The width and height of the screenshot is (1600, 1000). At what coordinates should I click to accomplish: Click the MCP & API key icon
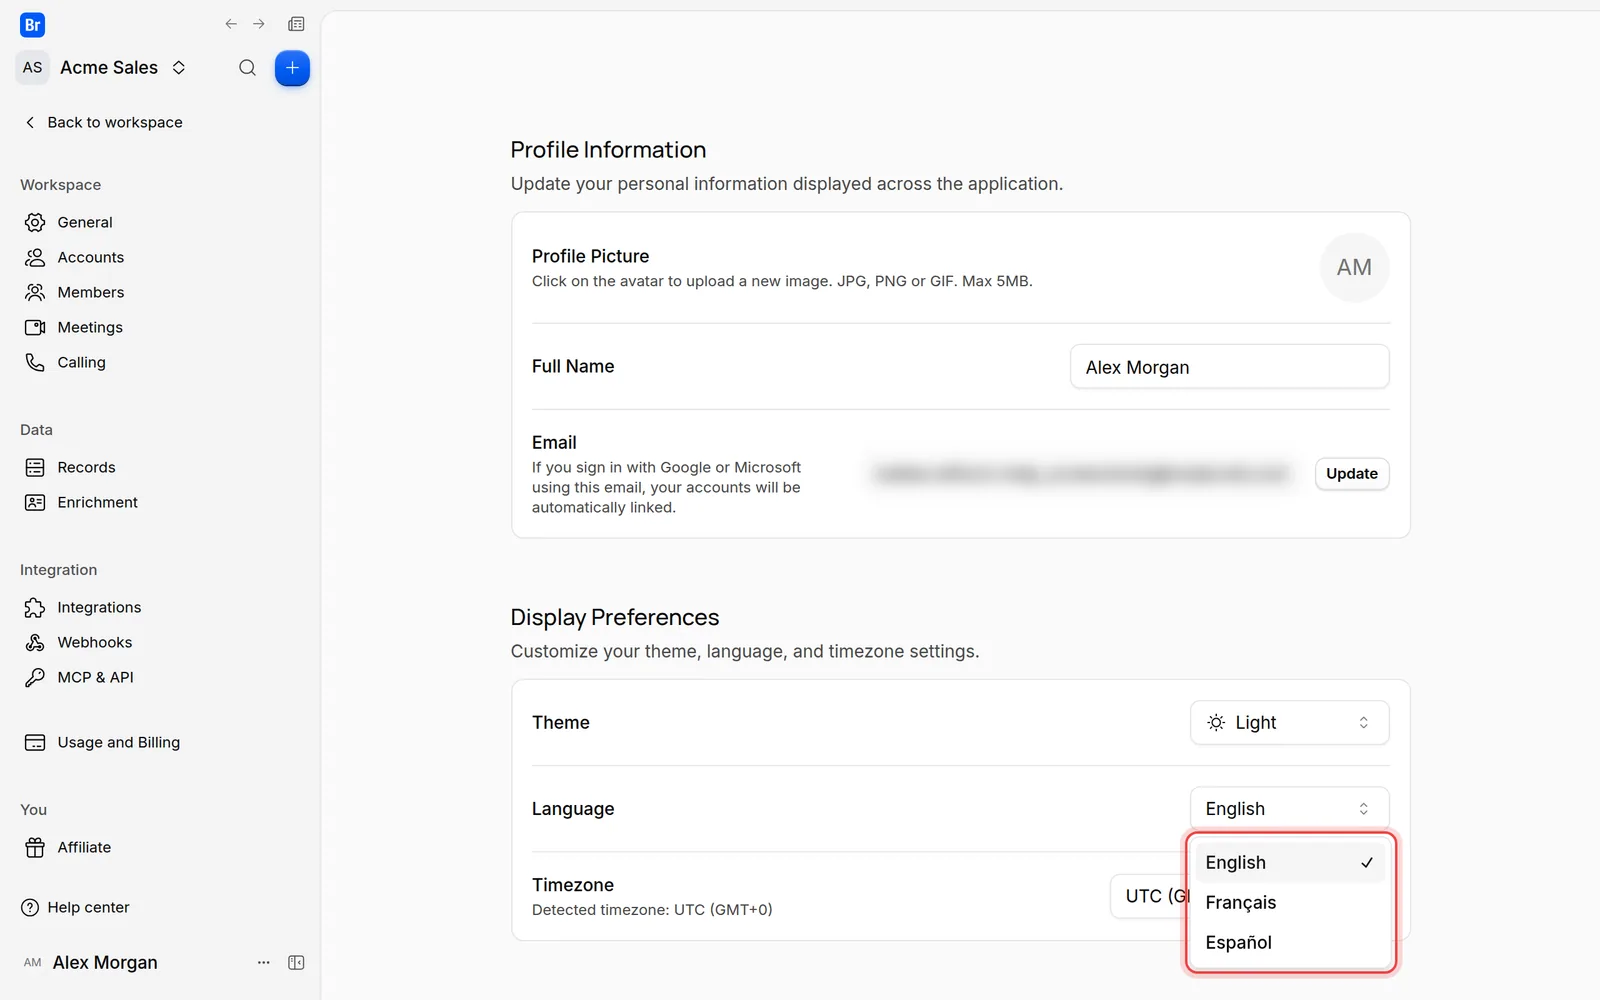pos(35,677)
